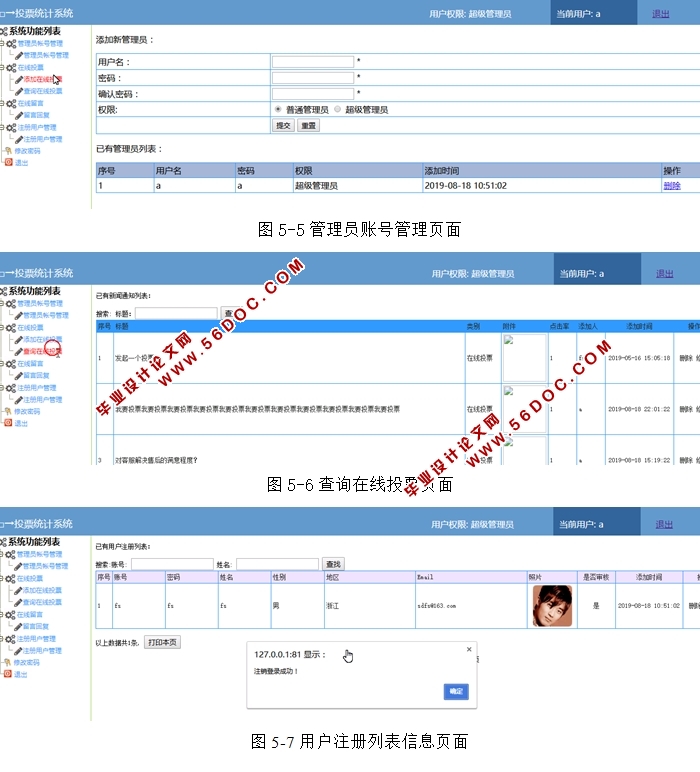Viewport: 700px width, 772px height.
Task: Focus the 确认密码 input field
Action: click(x=313, y=94)
